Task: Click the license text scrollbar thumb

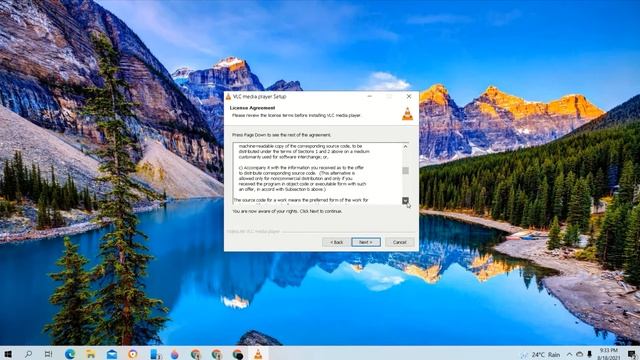Action: (x=405, y=170)
